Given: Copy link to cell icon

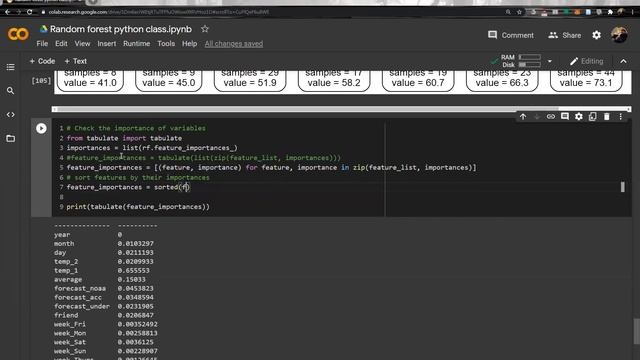Looking at the screenshot, I should pyautogui.click(x=551, y=117).
